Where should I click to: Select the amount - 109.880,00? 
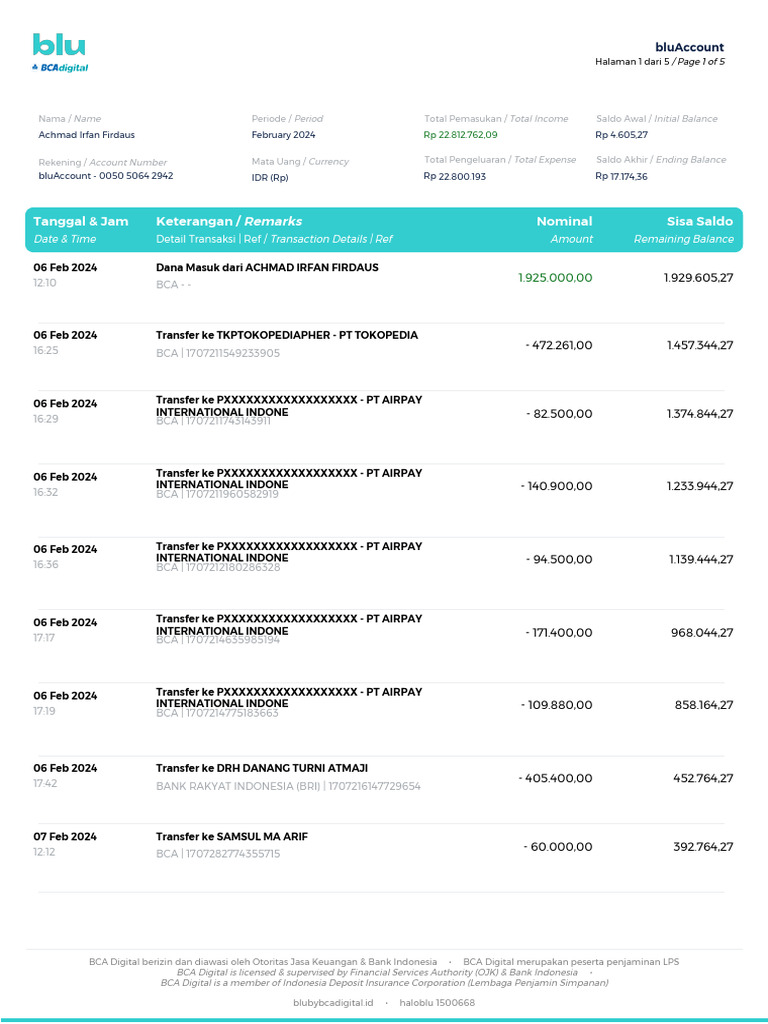556,705
